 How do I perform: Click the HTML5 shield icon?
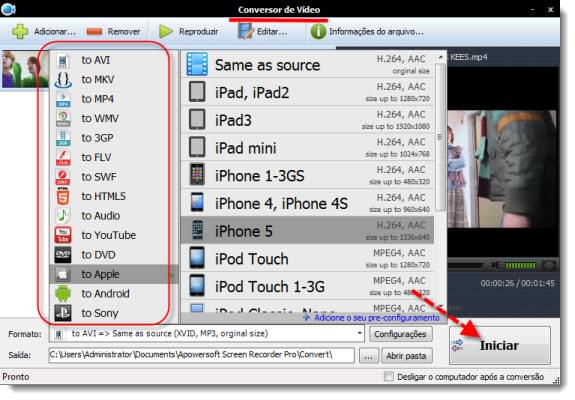click(63, 197)
